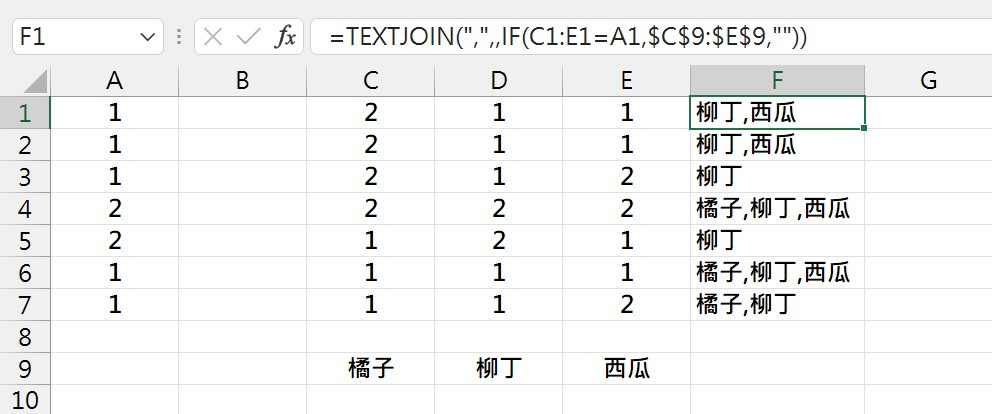Select column A header
The height and width of the screenshot is (414, 992).
115,81
